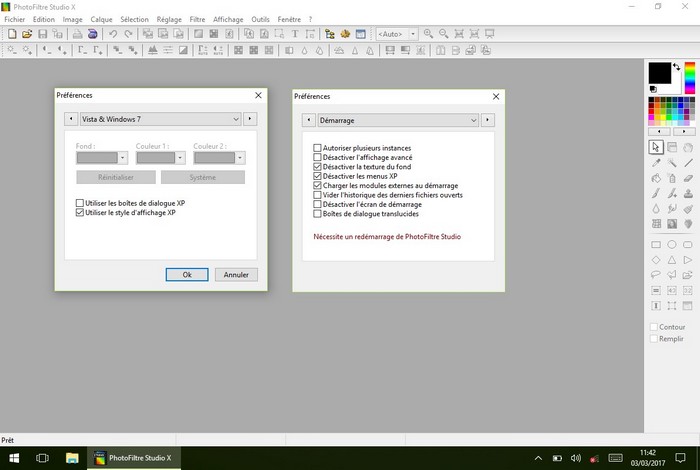
Task: Uncheck Utiliser le style d'affichage XP
Action: point(79,212)
